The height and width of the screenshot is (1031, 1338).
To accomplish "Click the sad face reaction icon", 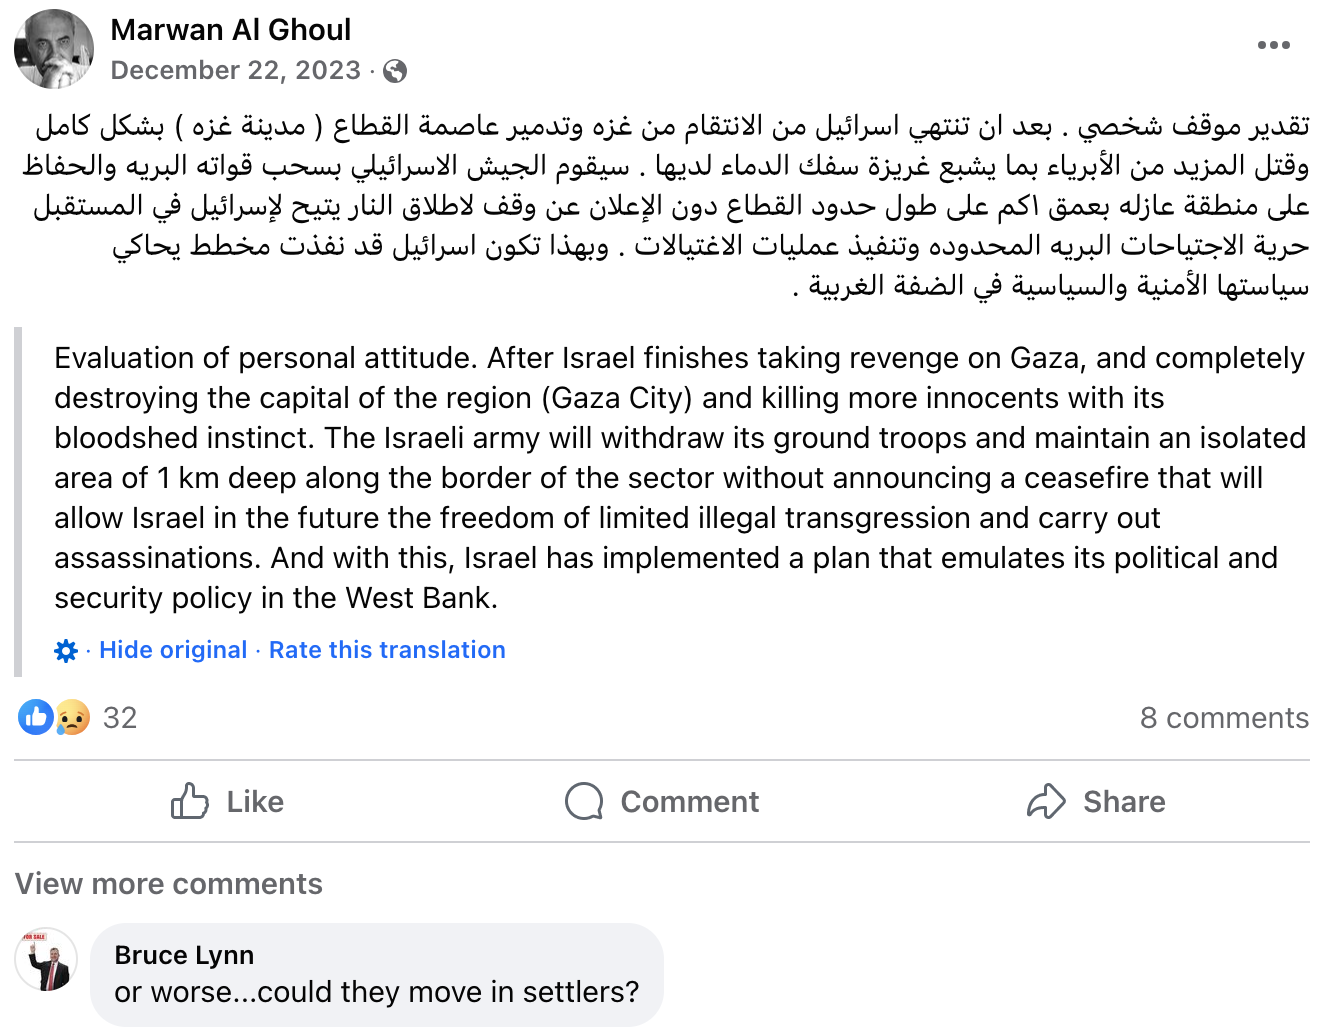I will (x=72, y=717).
